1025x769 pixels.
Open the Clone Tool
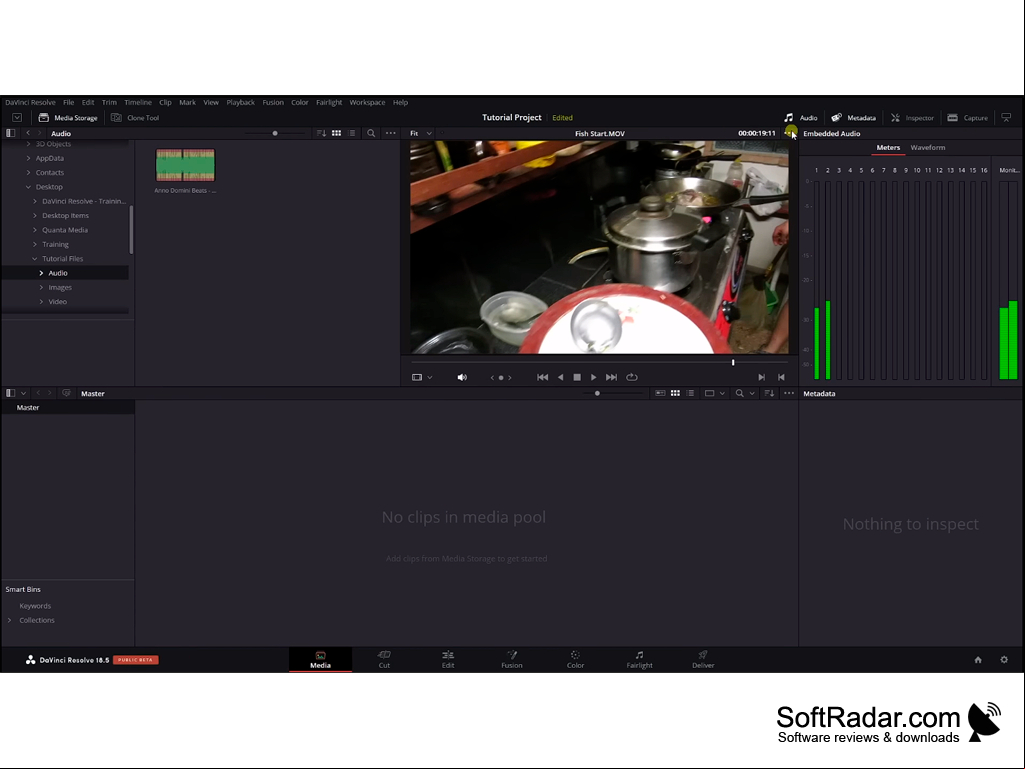coord(135,118)
